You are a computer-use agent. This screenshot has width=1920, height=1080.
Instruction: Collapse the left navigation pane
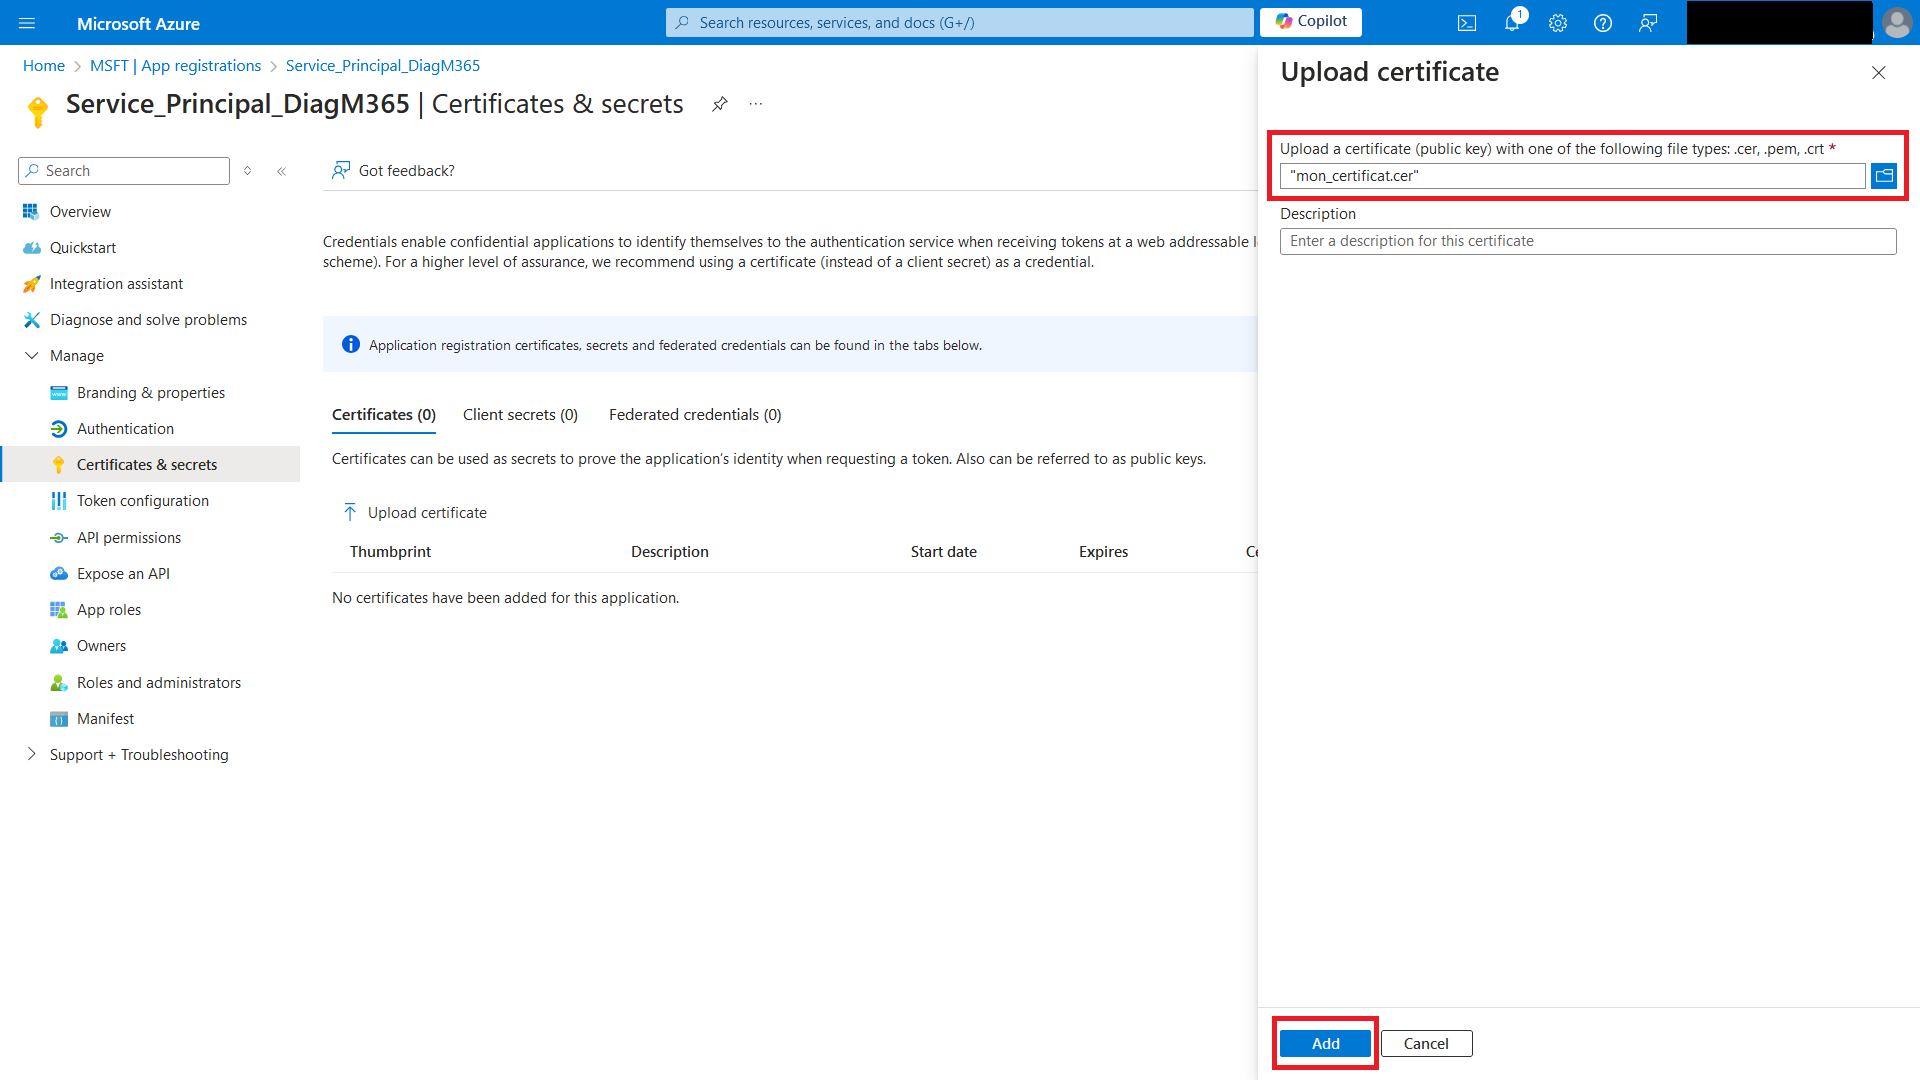[x=282, y=171]
